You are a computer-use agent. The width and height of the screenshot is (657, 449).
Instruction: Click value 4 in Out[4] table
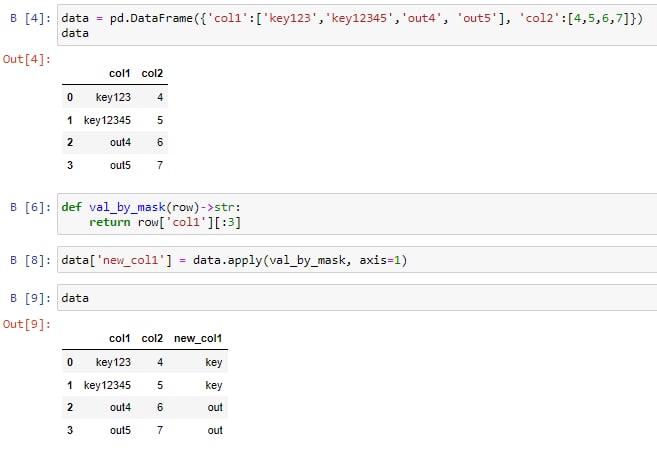[160, 97]
